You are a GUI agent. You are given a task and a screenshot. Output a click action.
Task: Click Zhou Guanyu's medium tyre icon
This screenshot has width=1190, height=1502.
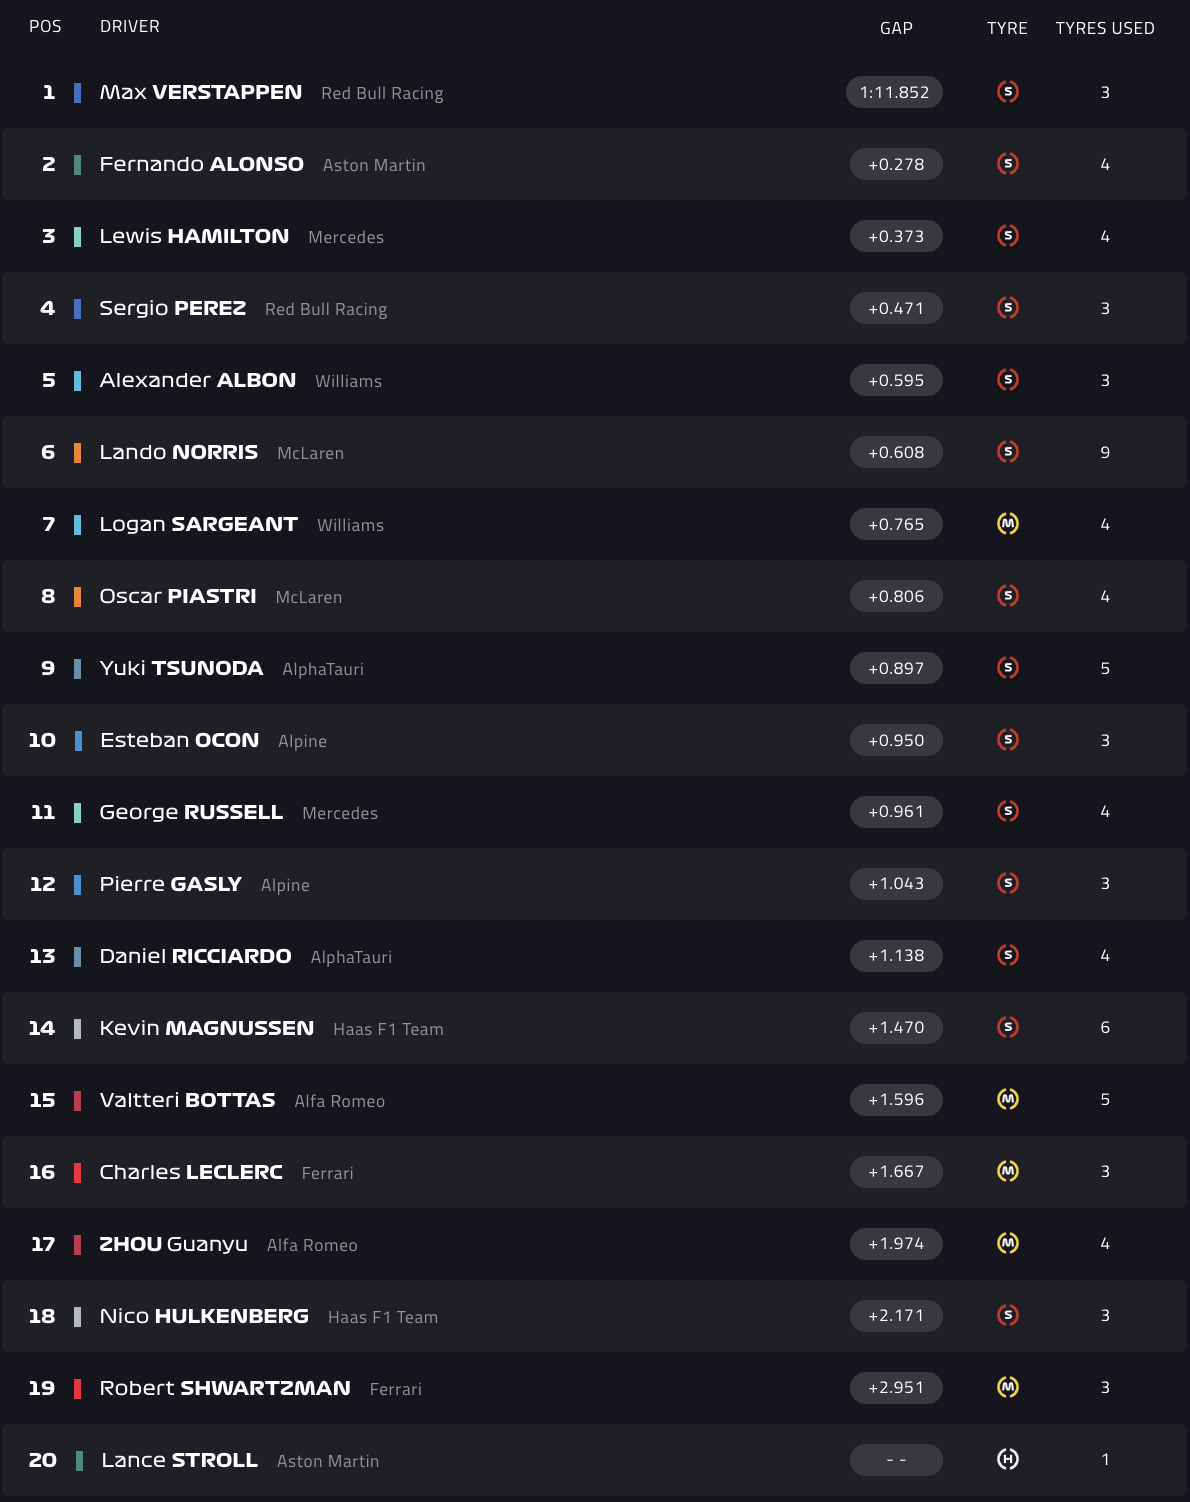coord(1008,1244)
